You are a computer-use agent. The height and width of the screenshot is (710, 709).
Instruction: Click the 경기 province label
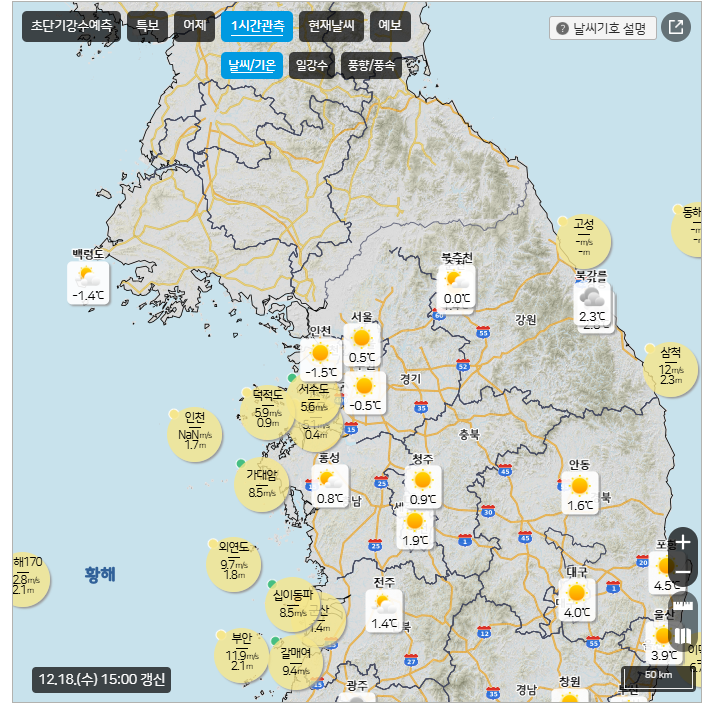click(410, 379)
